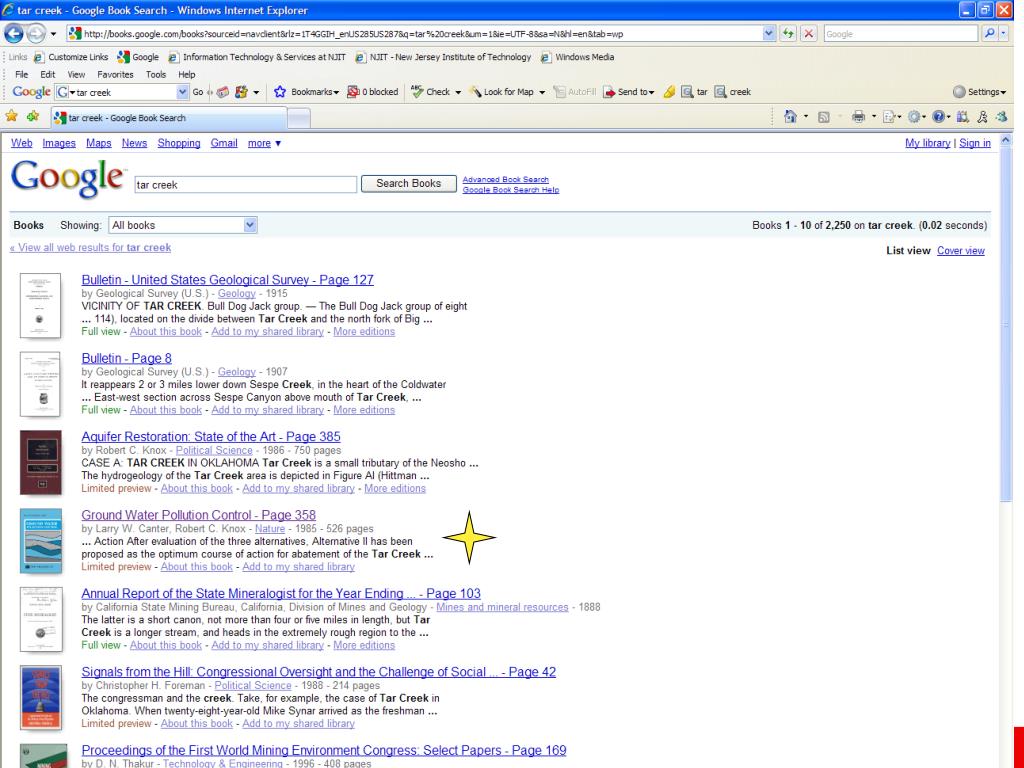Expand the Check dropdown arrow
The width and height of the screenshot is (1024, 768).
point(458,93)
